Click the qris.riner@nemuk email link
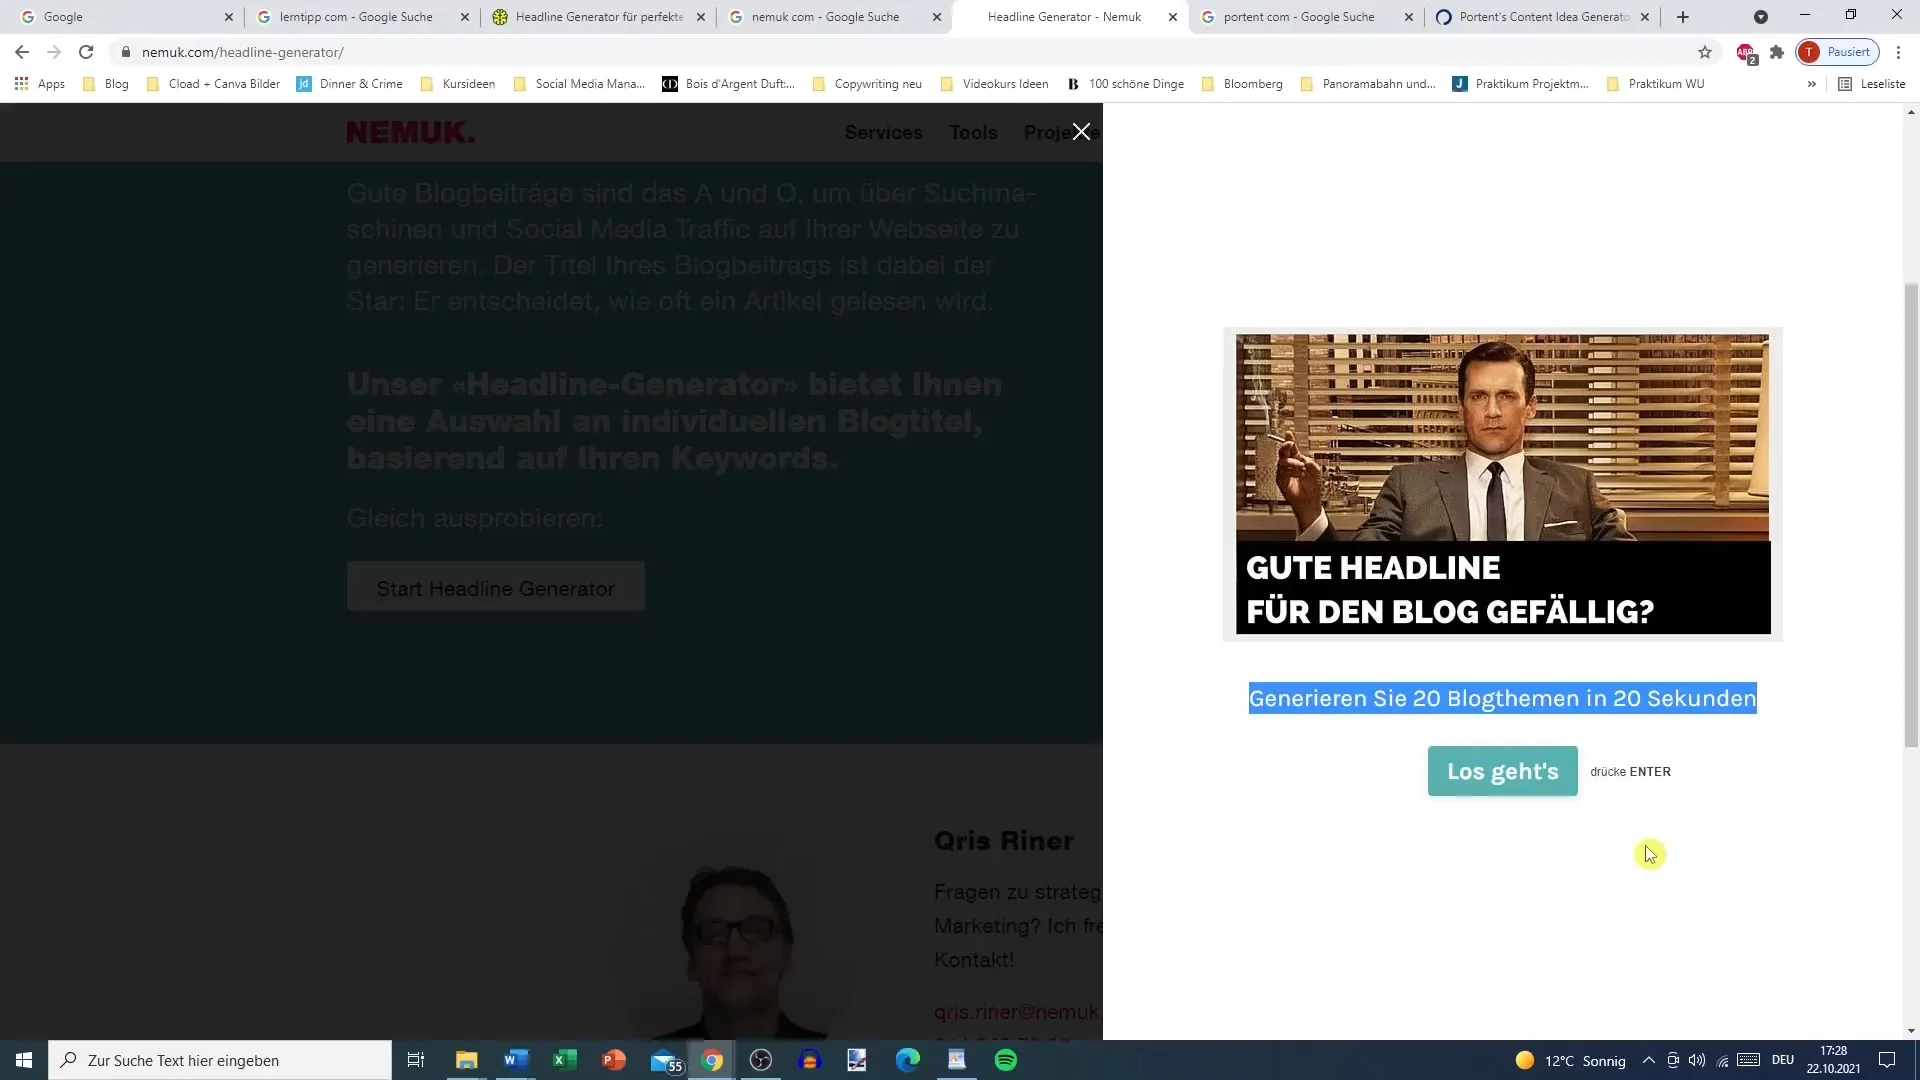This screenshot has width=1920, height=1080. (x=1018, y=1012)
